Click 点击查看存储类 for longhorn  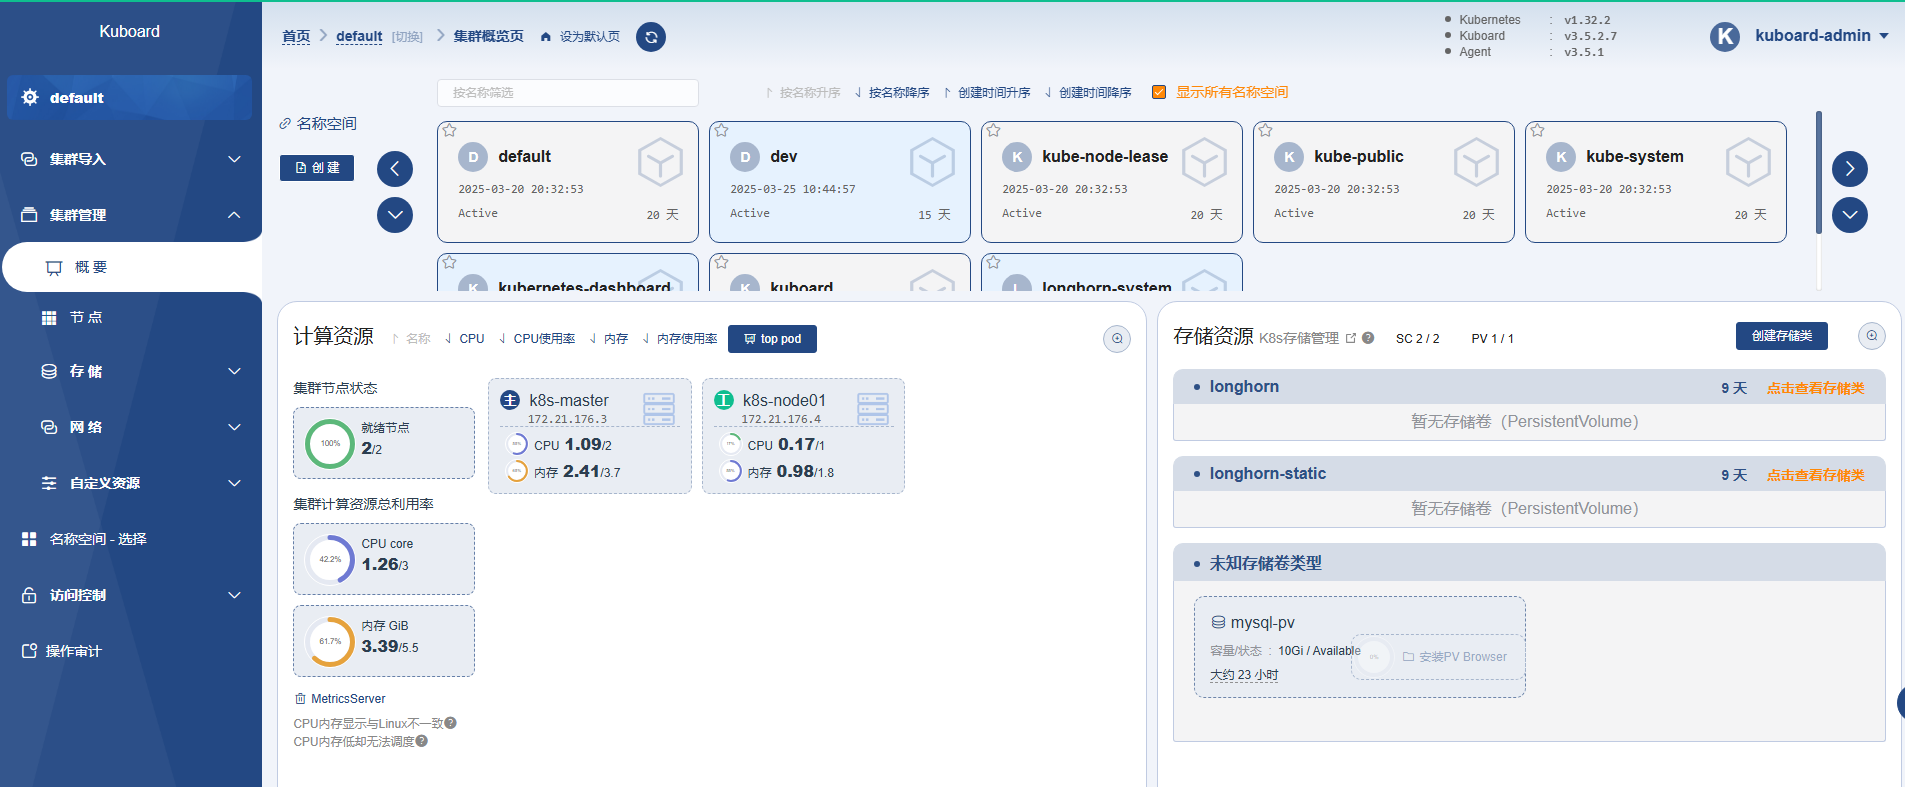pyautogui.click(x=1815, y=388)
